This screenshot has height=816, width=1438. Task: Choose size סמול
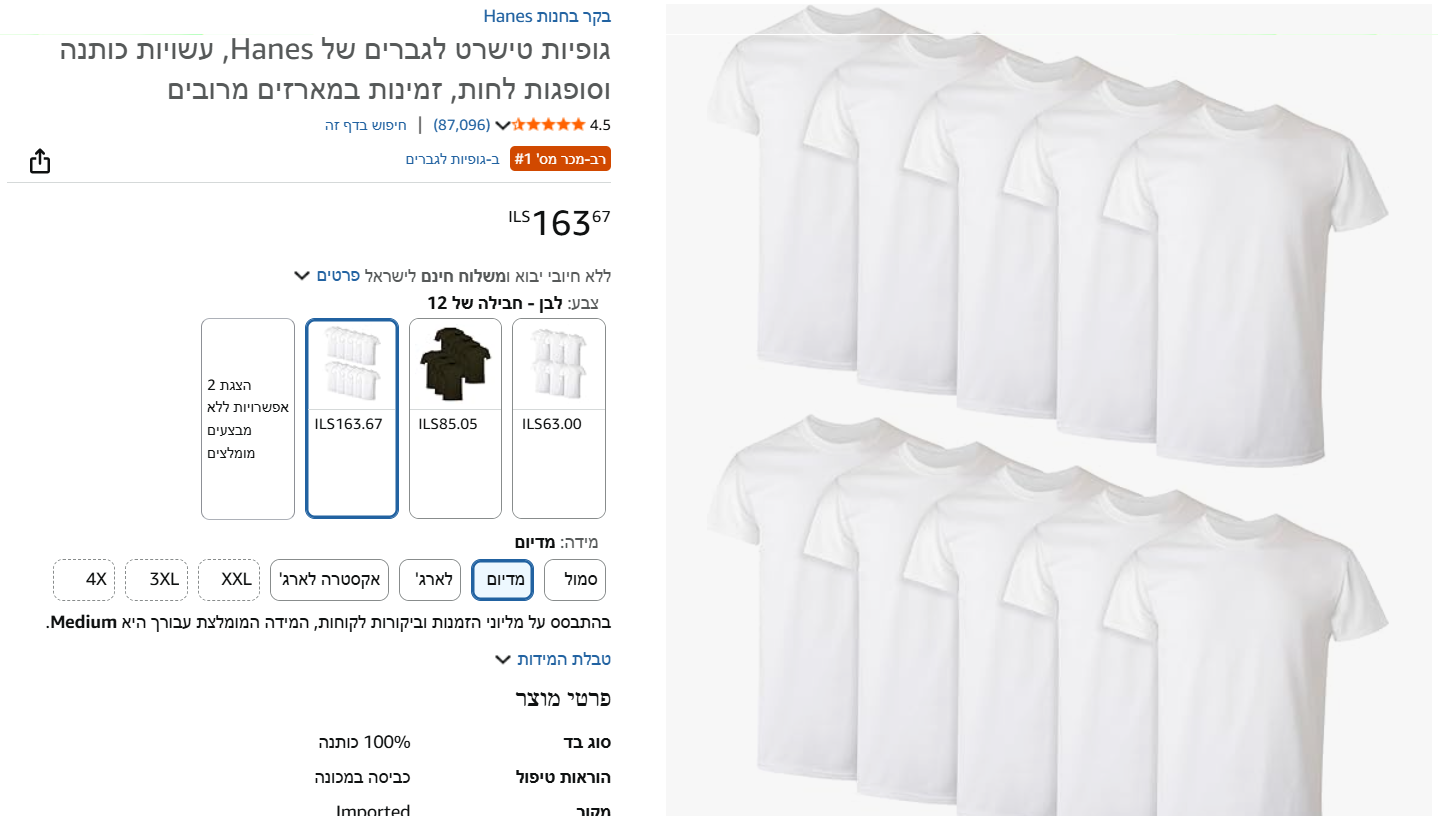[x=580, y=580]
